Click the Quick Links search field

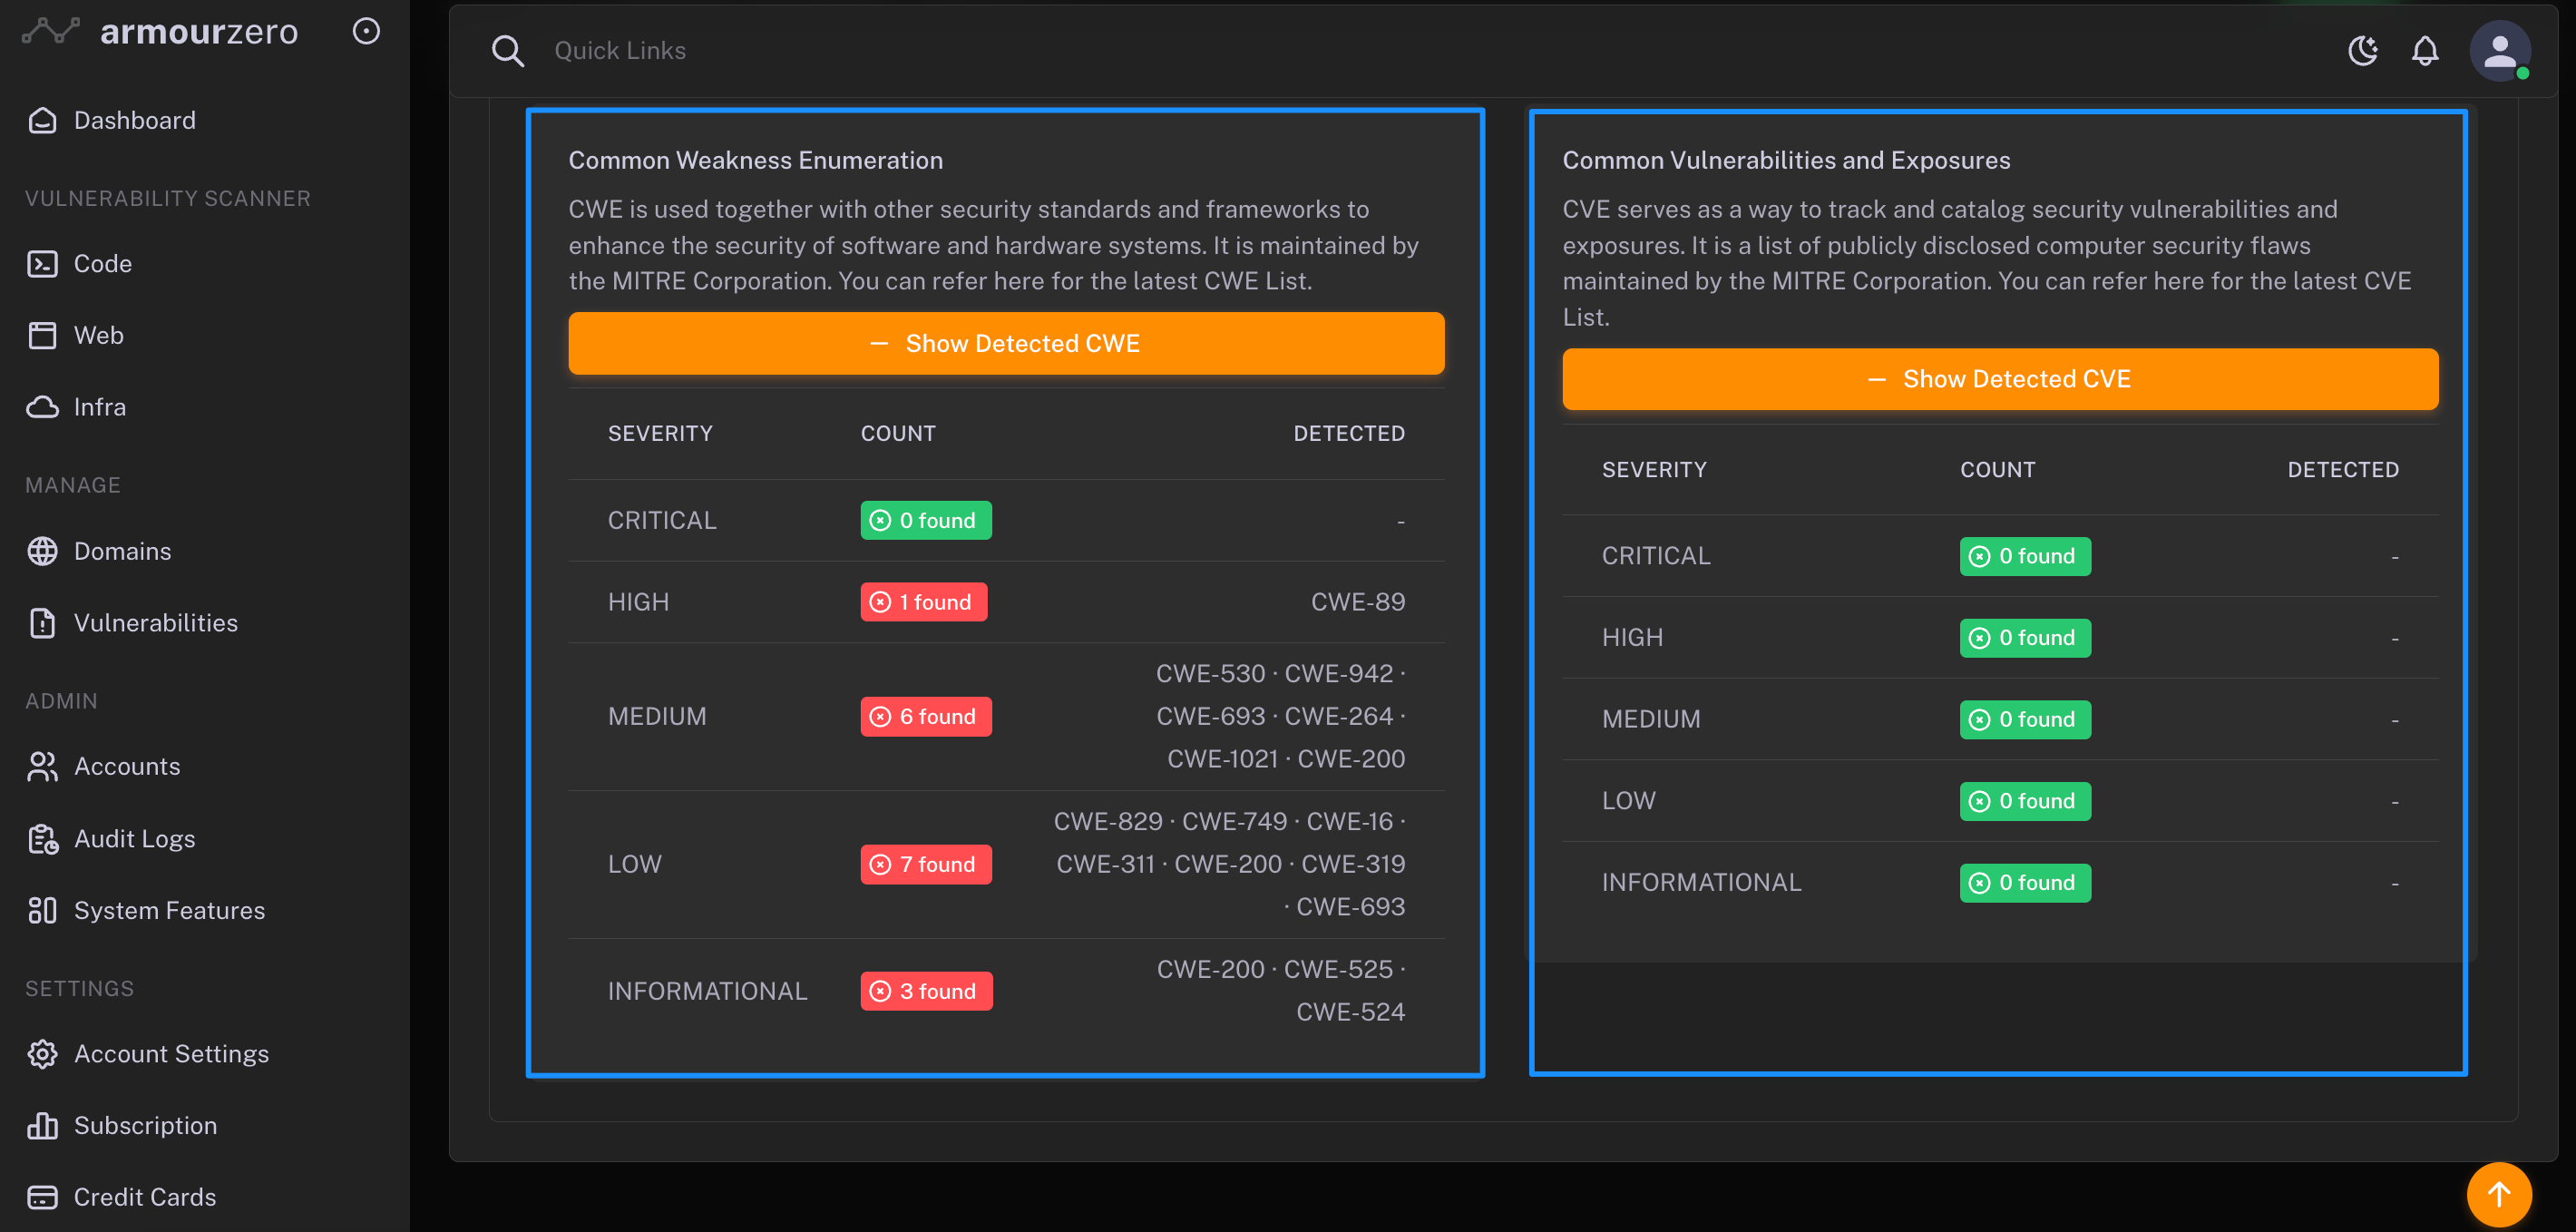click(620, 50)
